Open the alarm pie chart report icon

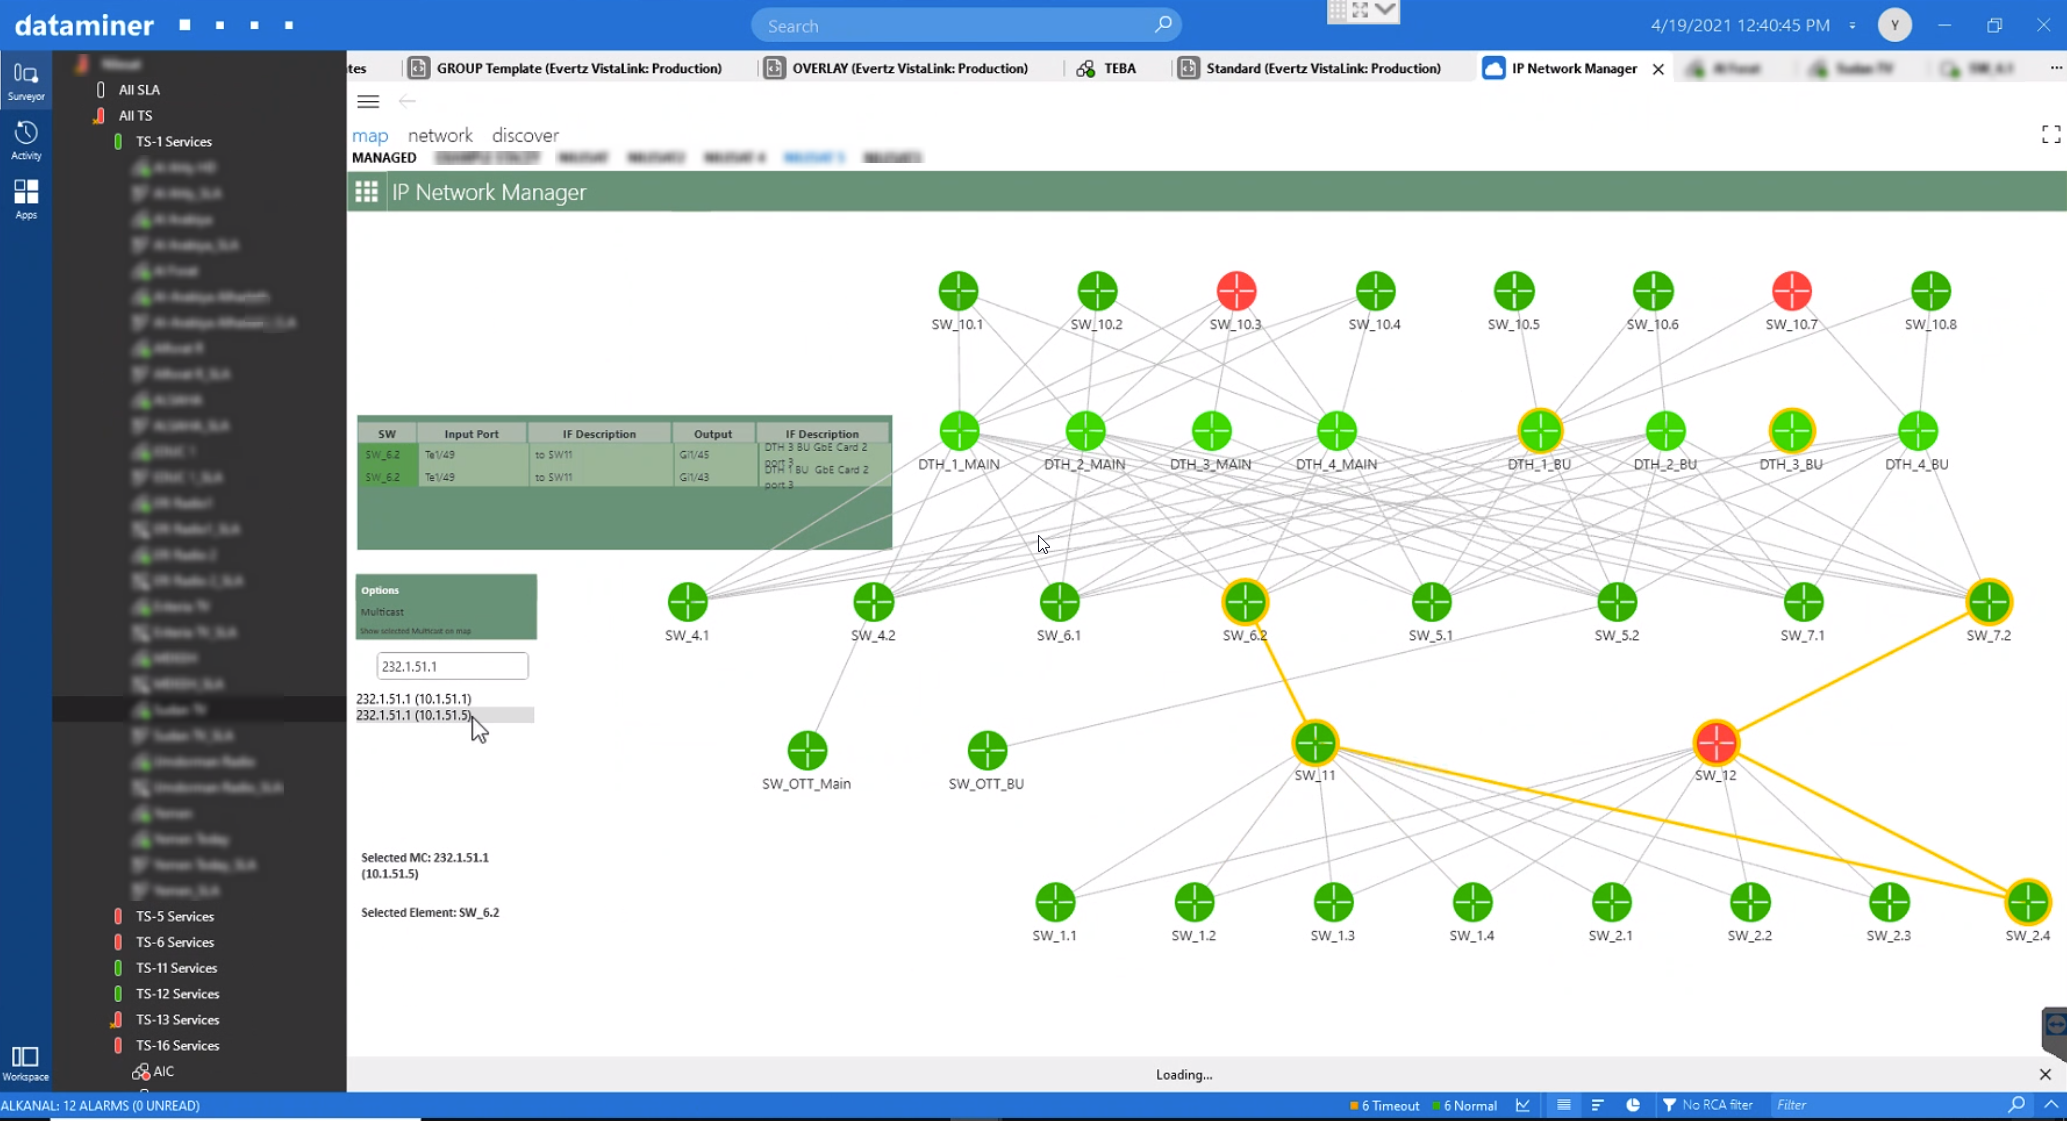pos(1632,1105)
